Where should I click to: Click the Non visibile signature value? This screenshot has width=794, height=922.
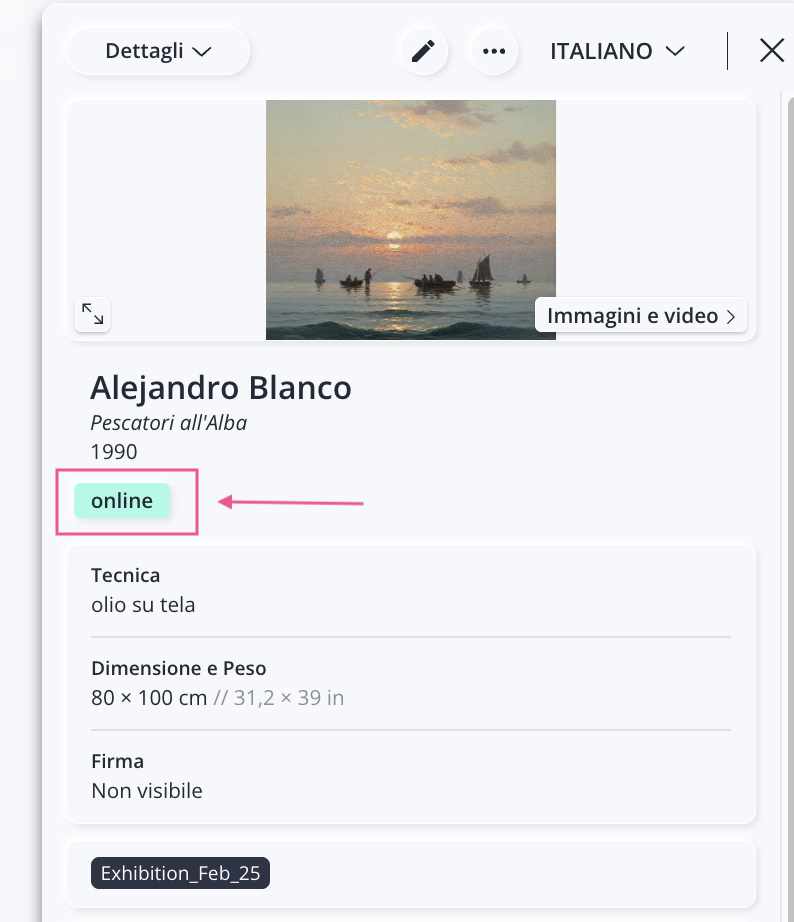coord(146,791)
